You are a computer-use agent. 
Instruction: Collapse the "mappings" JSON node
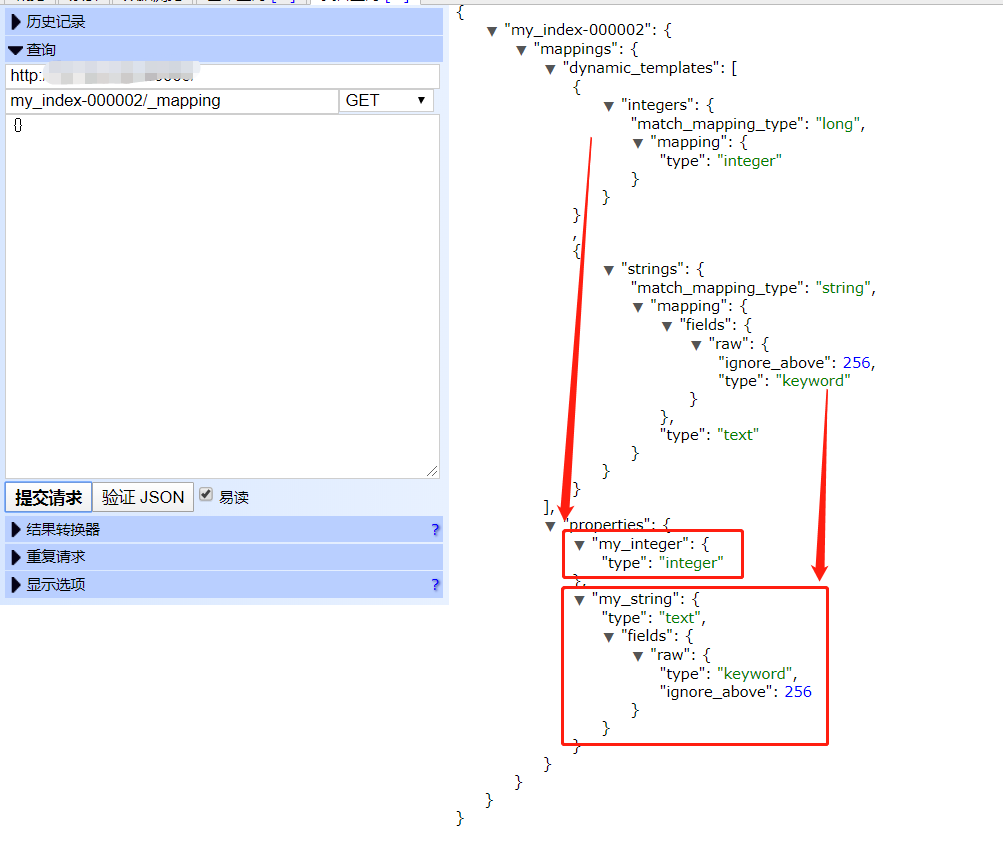521,50
